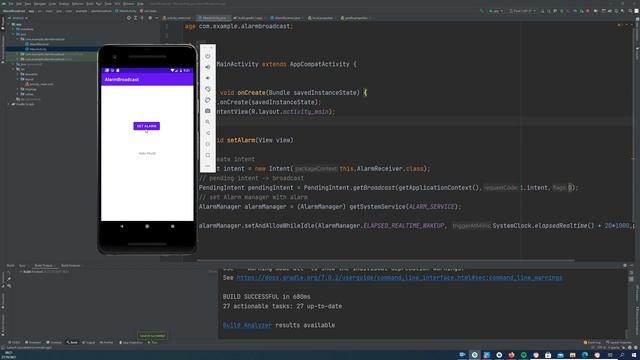Click the Spotify icon in Windows taskbar
This screenshot has width=640, height=360.
(523, 355)
